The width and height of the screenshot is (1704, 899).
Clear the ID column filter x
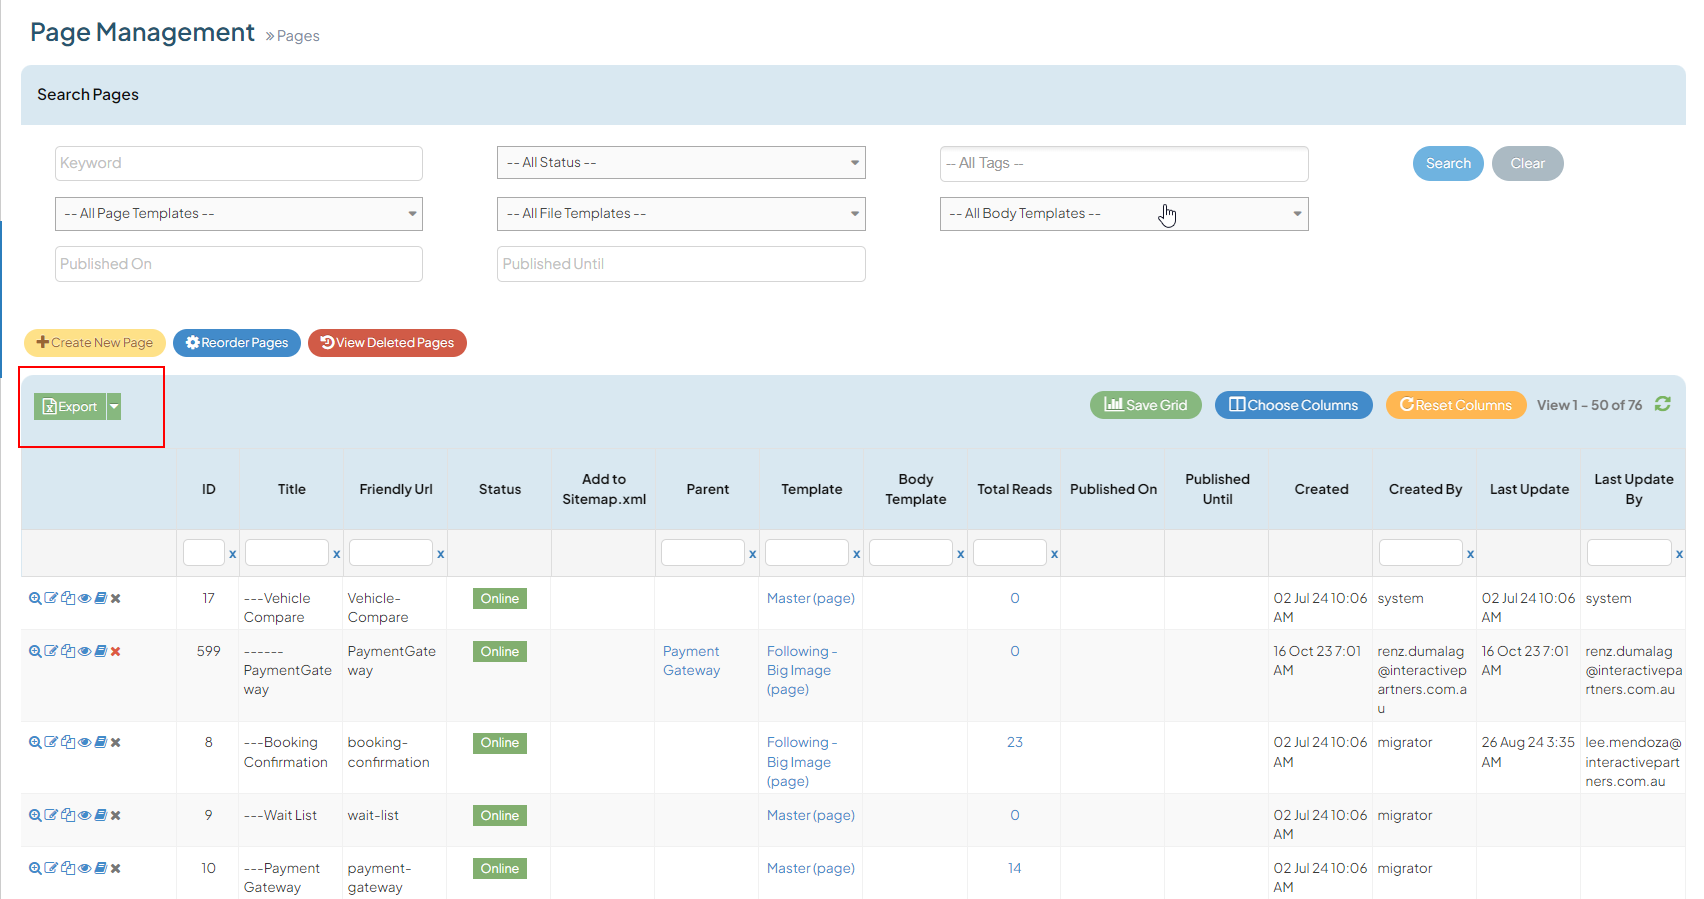click(x=233, y=554)
